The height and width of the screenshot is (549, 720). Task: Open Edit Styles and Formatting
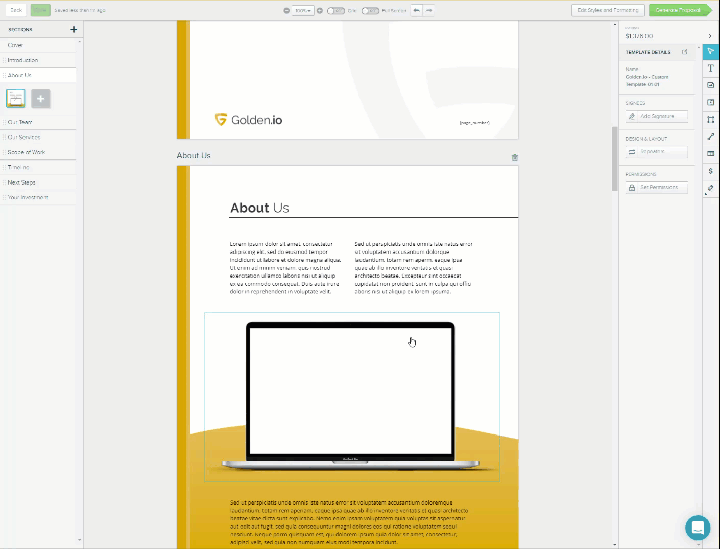(608, 10)
